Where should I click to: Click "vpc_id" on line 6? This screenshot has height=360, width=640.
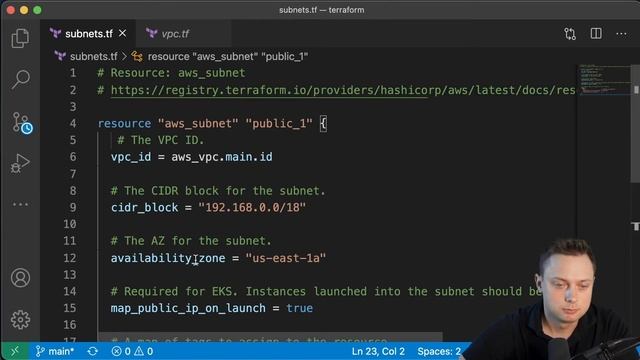click(131, 157)
